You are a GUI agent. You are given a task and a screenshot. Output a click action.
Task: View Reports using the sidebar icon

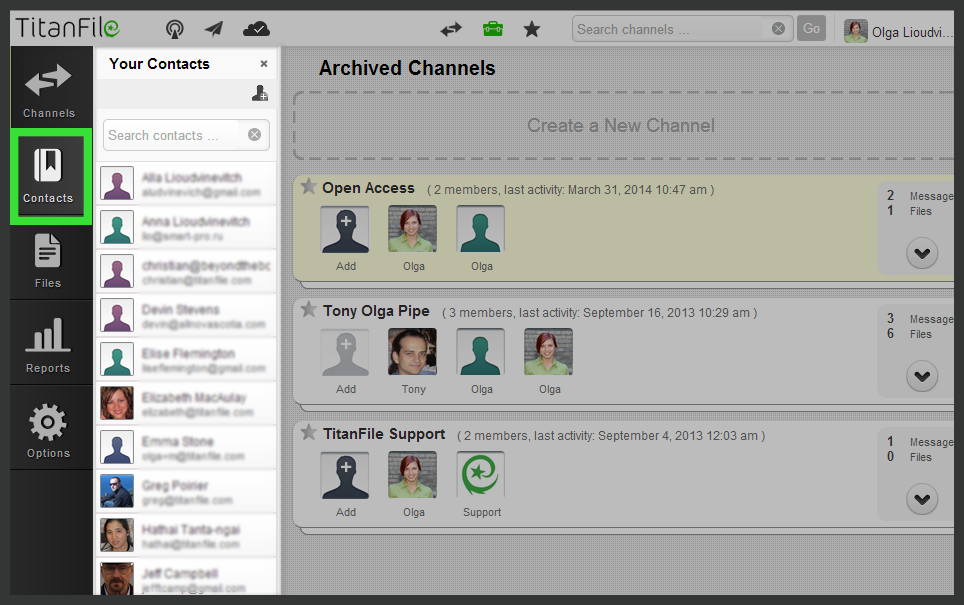click(50, 343)
